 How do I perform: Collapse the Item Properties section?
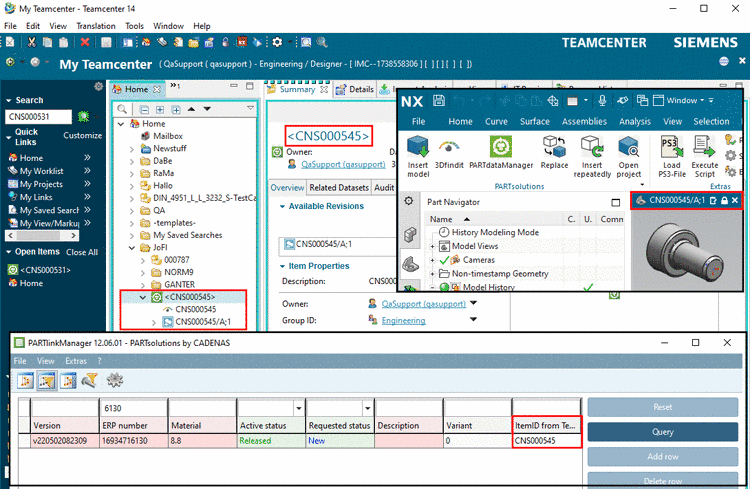[282, 267]
